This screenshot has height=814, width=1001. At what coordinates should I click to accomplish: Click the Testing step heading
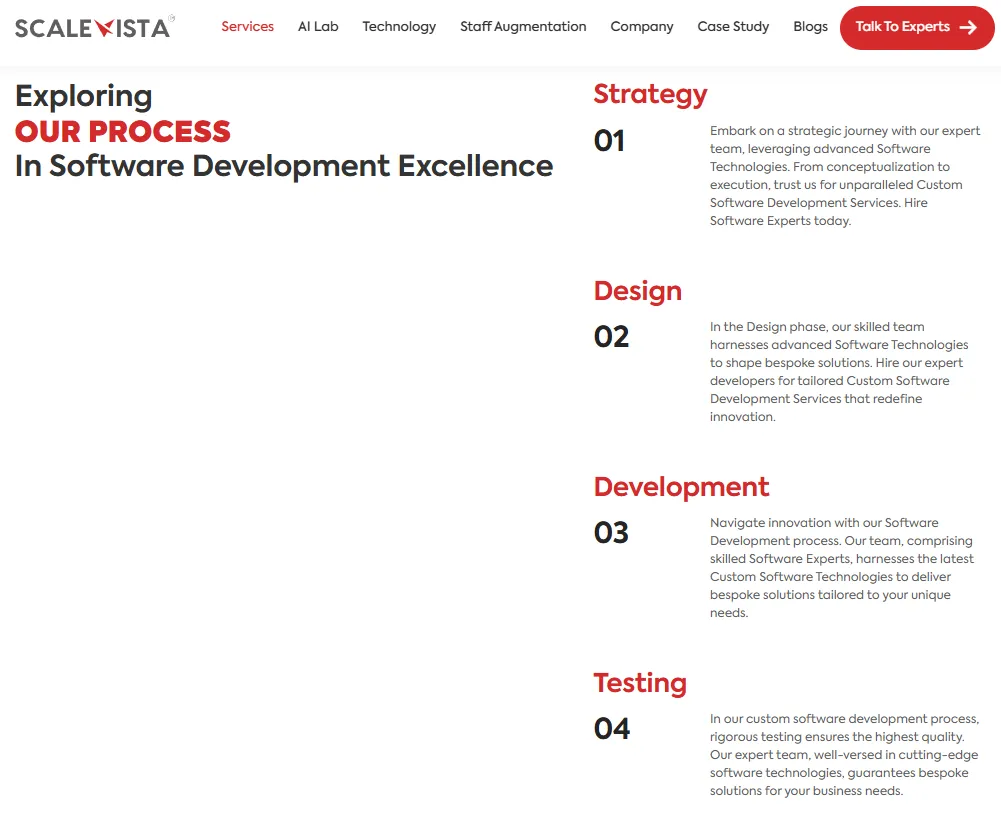[x=640, y=683]
